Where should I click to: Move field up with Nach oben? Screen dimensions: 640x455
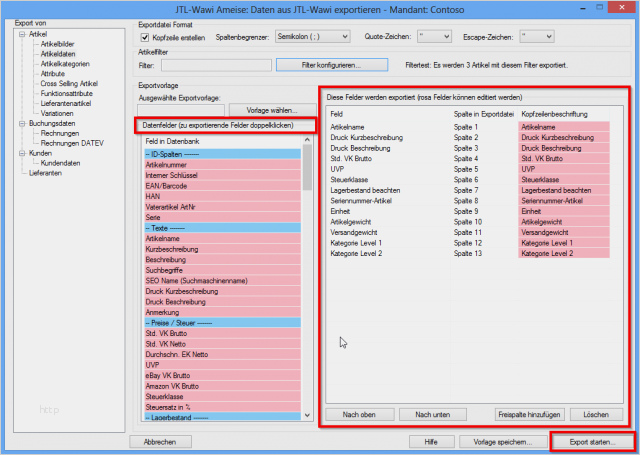357,414
